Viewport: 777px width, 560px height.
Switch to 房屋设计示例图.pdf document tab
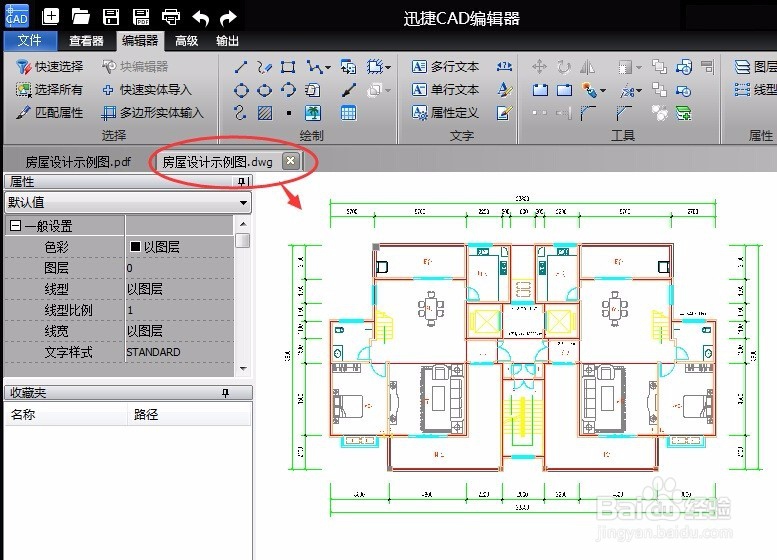pos(78,162)
